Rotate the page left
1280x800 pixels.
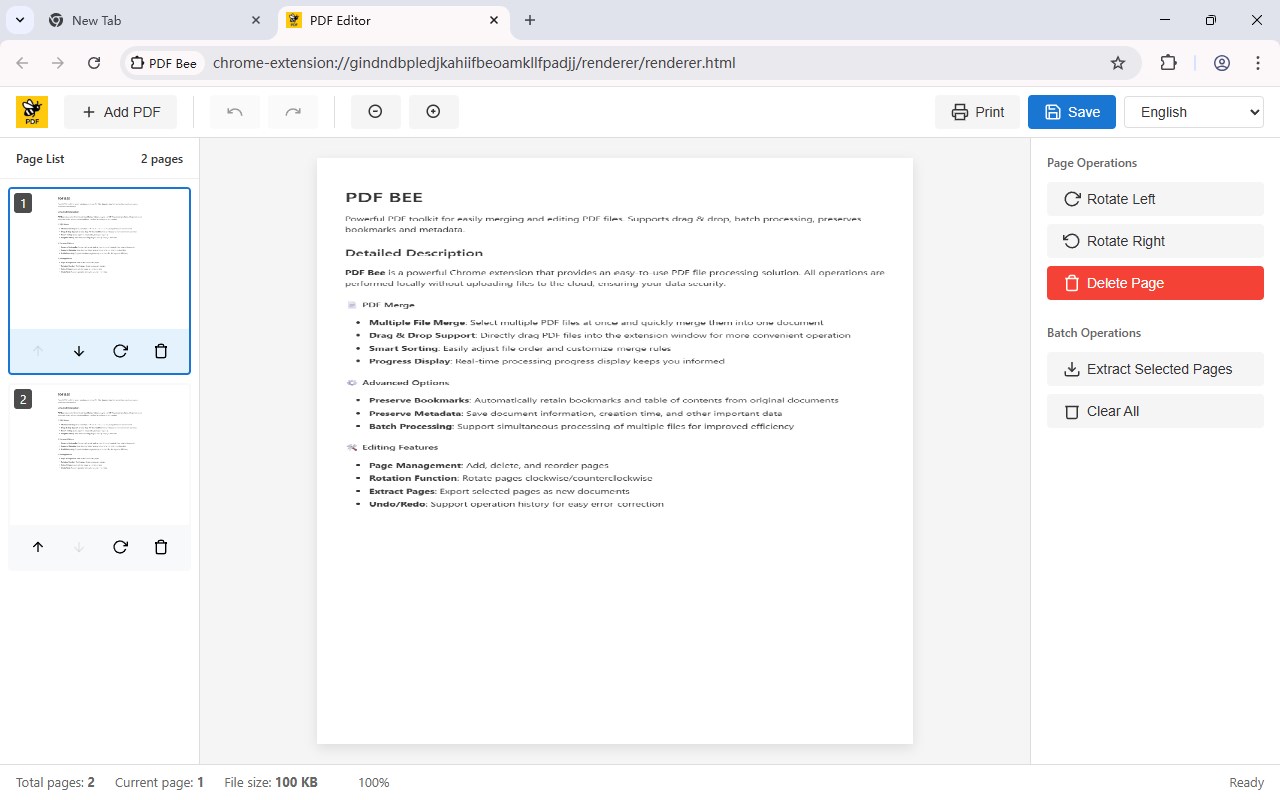click(1155, 199)
